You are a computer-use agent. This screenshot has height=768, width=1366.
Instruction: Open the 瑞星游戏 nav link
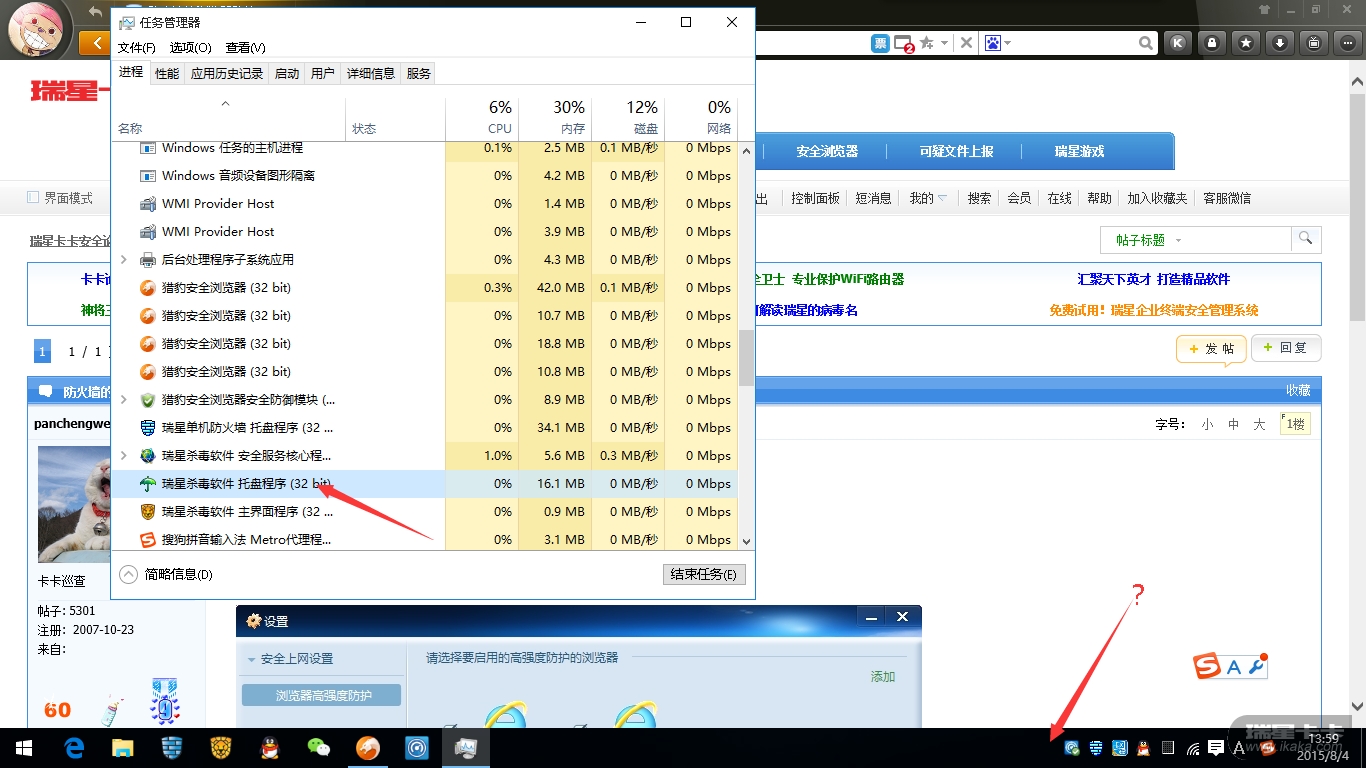(1079, 152)
